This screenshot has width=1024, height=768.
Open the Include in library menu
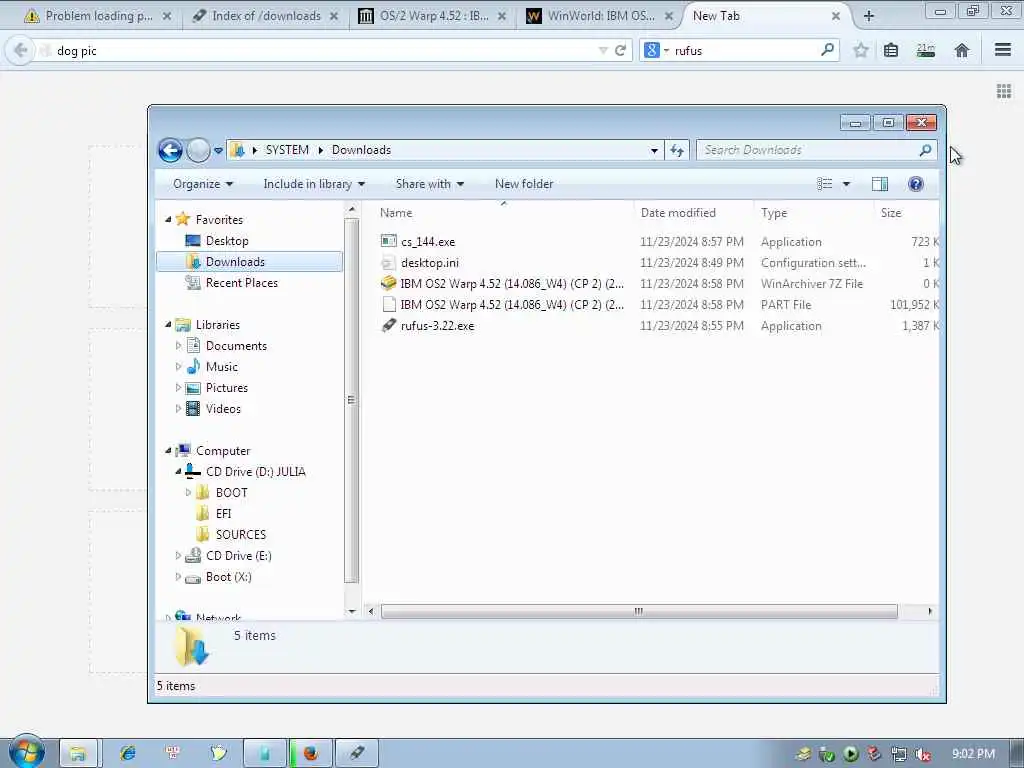tap(313, 184)
